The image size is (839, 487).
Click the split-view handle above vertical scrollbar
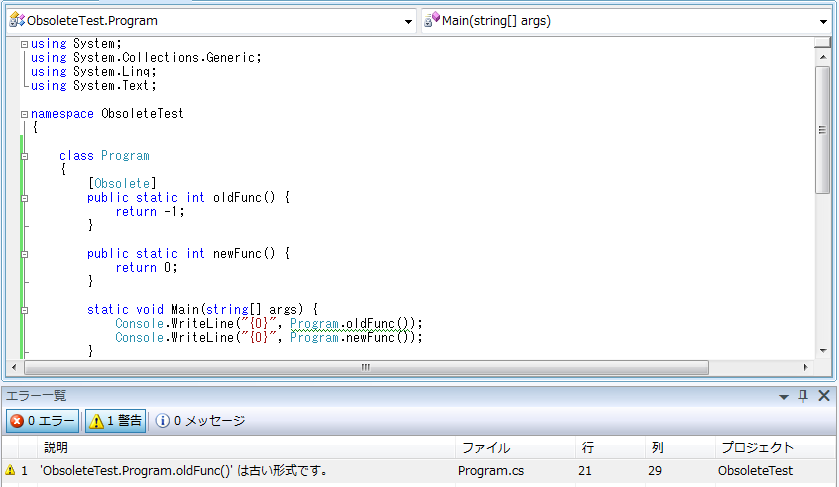pyautogui.click(x=823, y=43)
